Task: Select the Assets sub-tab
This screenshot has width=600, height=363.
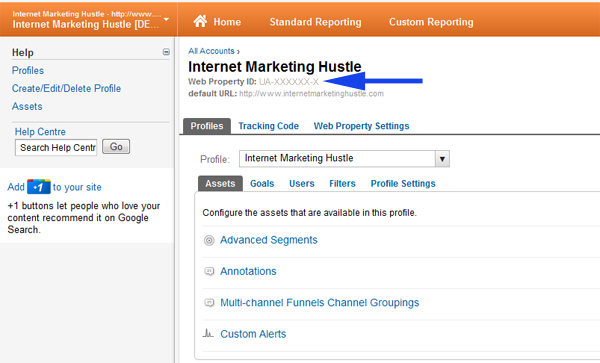Action: tap(220, 184)
